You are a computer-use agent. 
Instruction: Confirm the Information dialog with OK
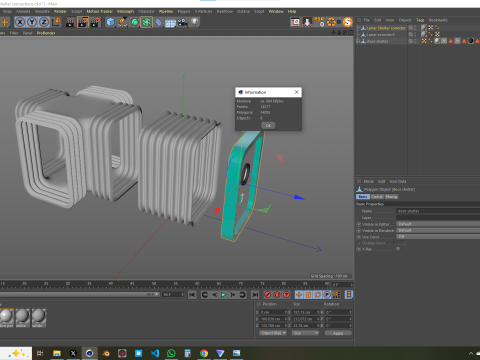[x=268, y=125]
